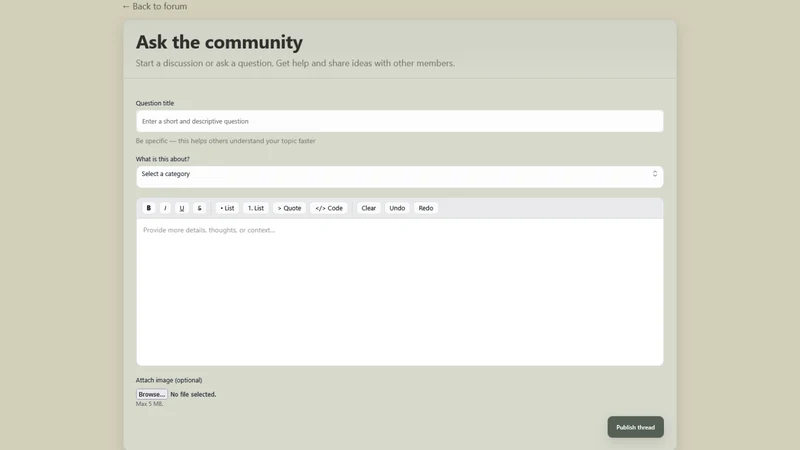Click the 'Question title' label

click(x=155, y=103)
